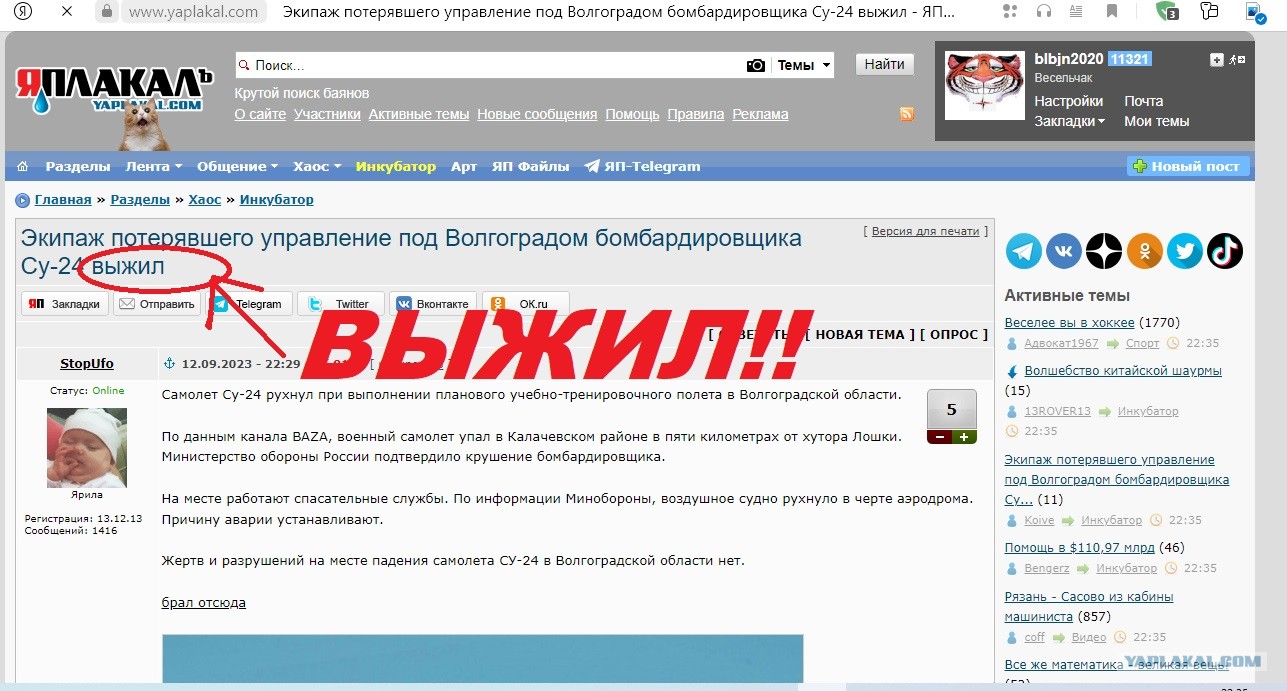Viewport: 1287px width, 691px height.
Task: Click blbjn2020 tiger avatar image
Action: (x=985, y=84)
